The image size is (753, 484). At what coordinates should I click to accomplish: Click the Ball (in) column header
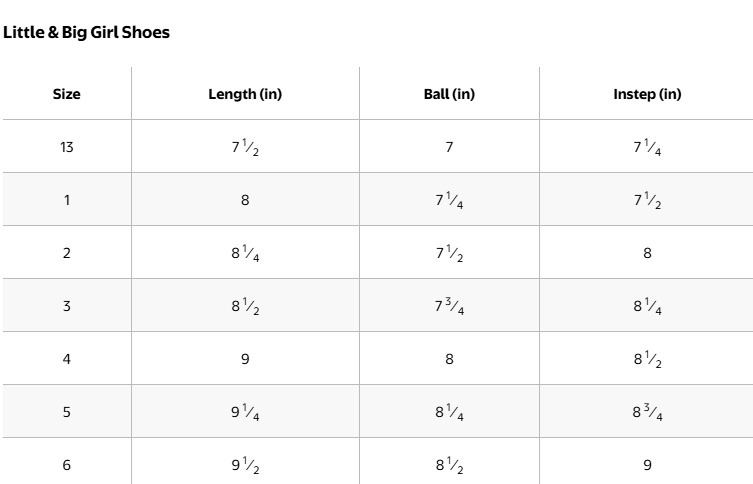(449, 94)
